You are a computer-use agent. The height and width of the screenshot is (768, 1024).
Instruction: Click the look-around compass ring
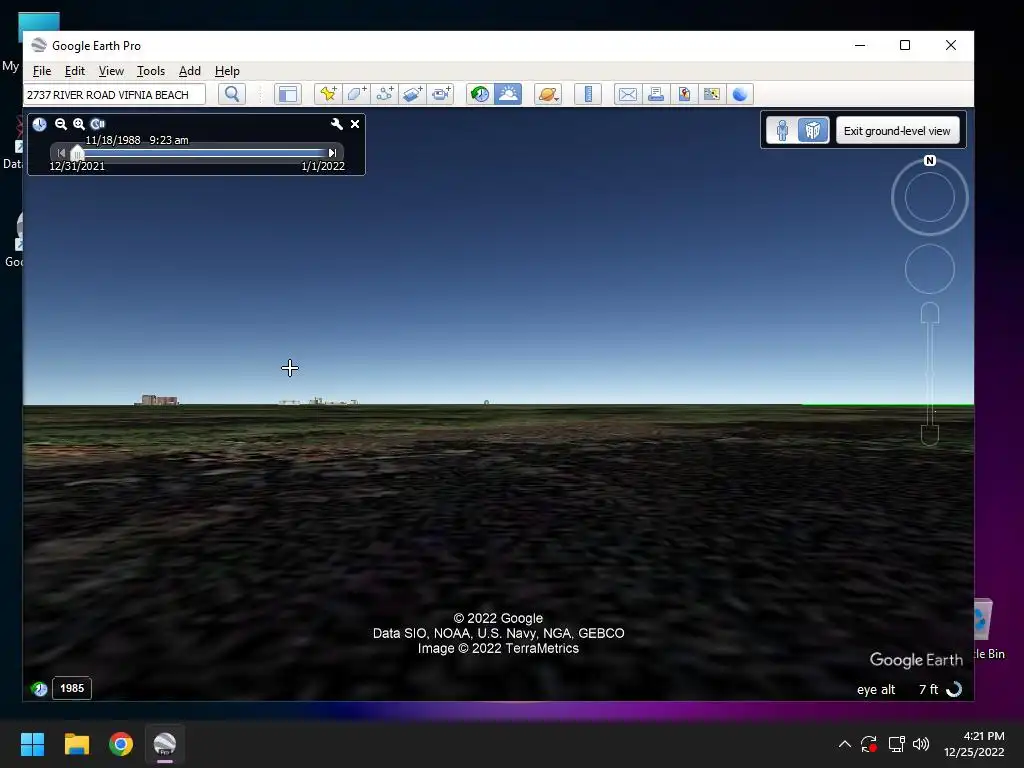pyautogui.click(x=930, y=197)
